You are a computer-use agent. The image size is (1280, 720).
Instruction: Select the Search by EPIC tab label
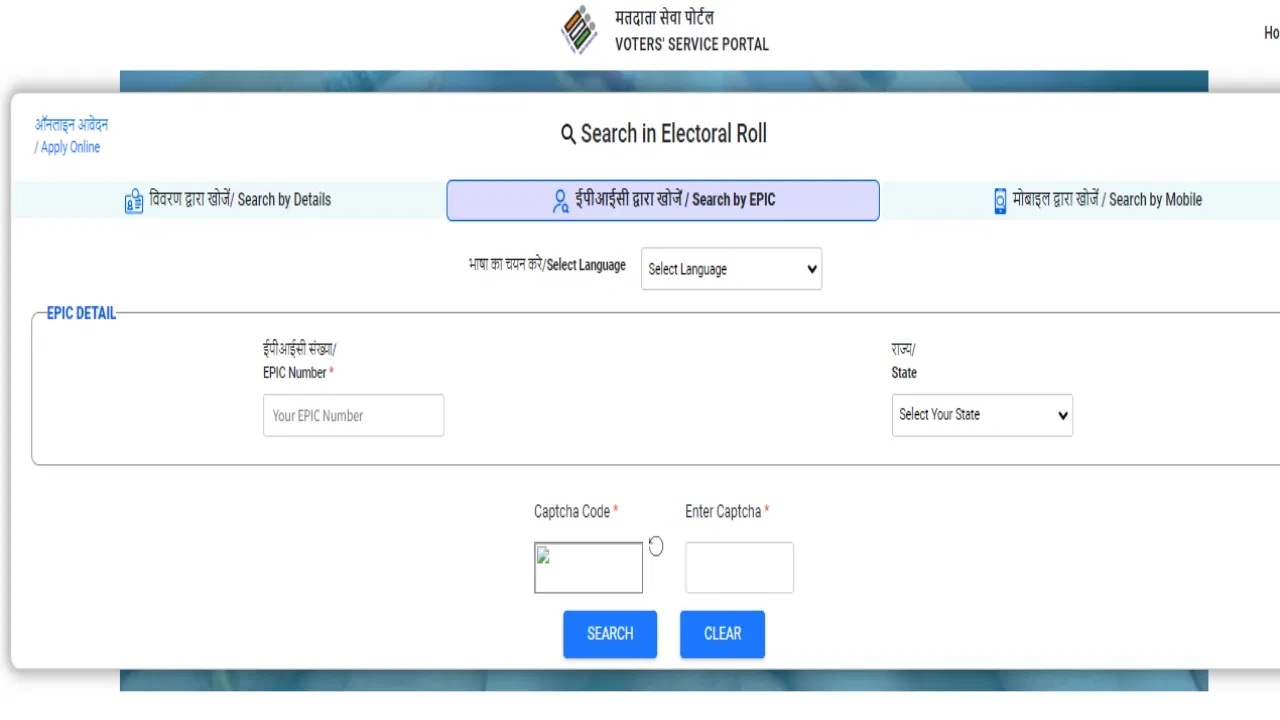point(675,200)
